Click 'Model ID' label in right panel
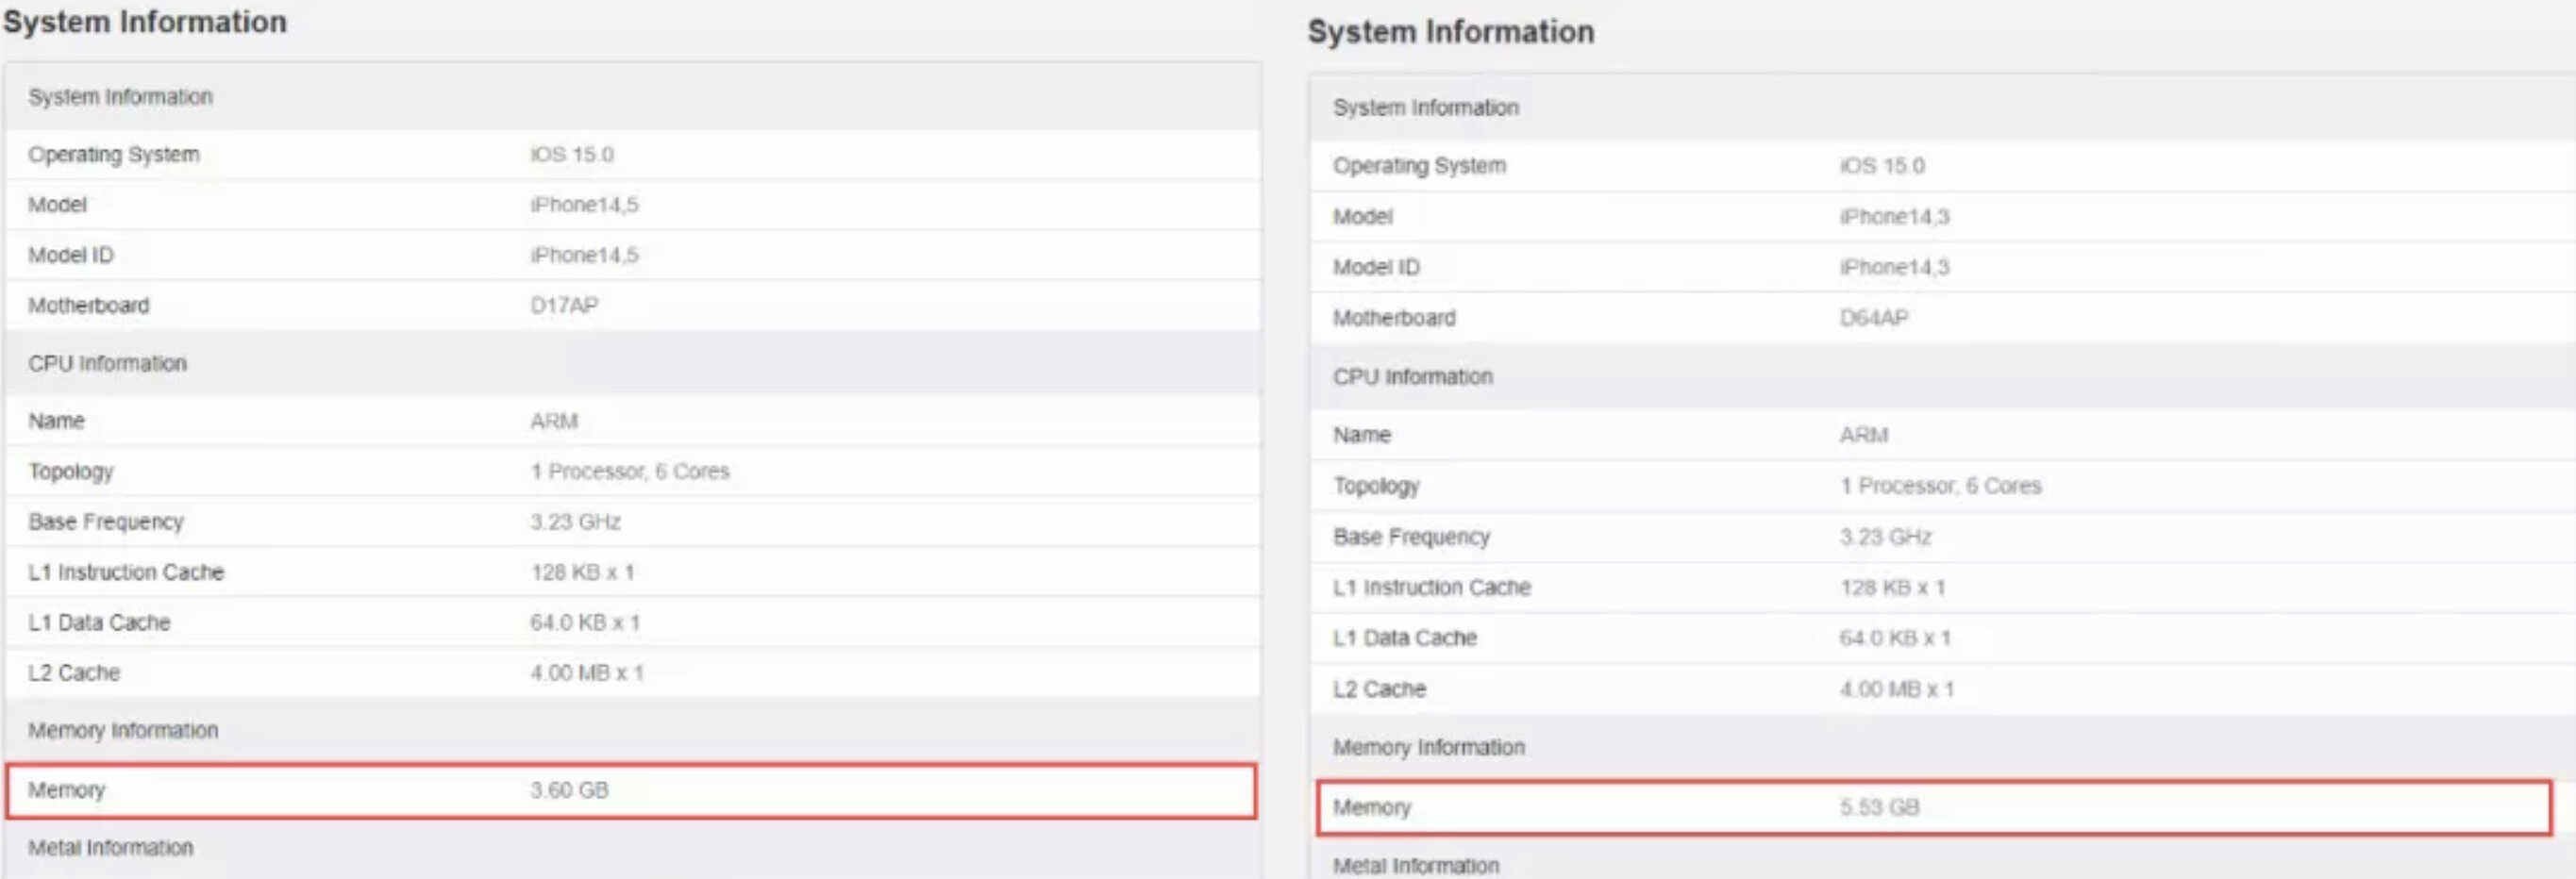This screenshot has height=879, width=2576. [x=1376, y=267]
